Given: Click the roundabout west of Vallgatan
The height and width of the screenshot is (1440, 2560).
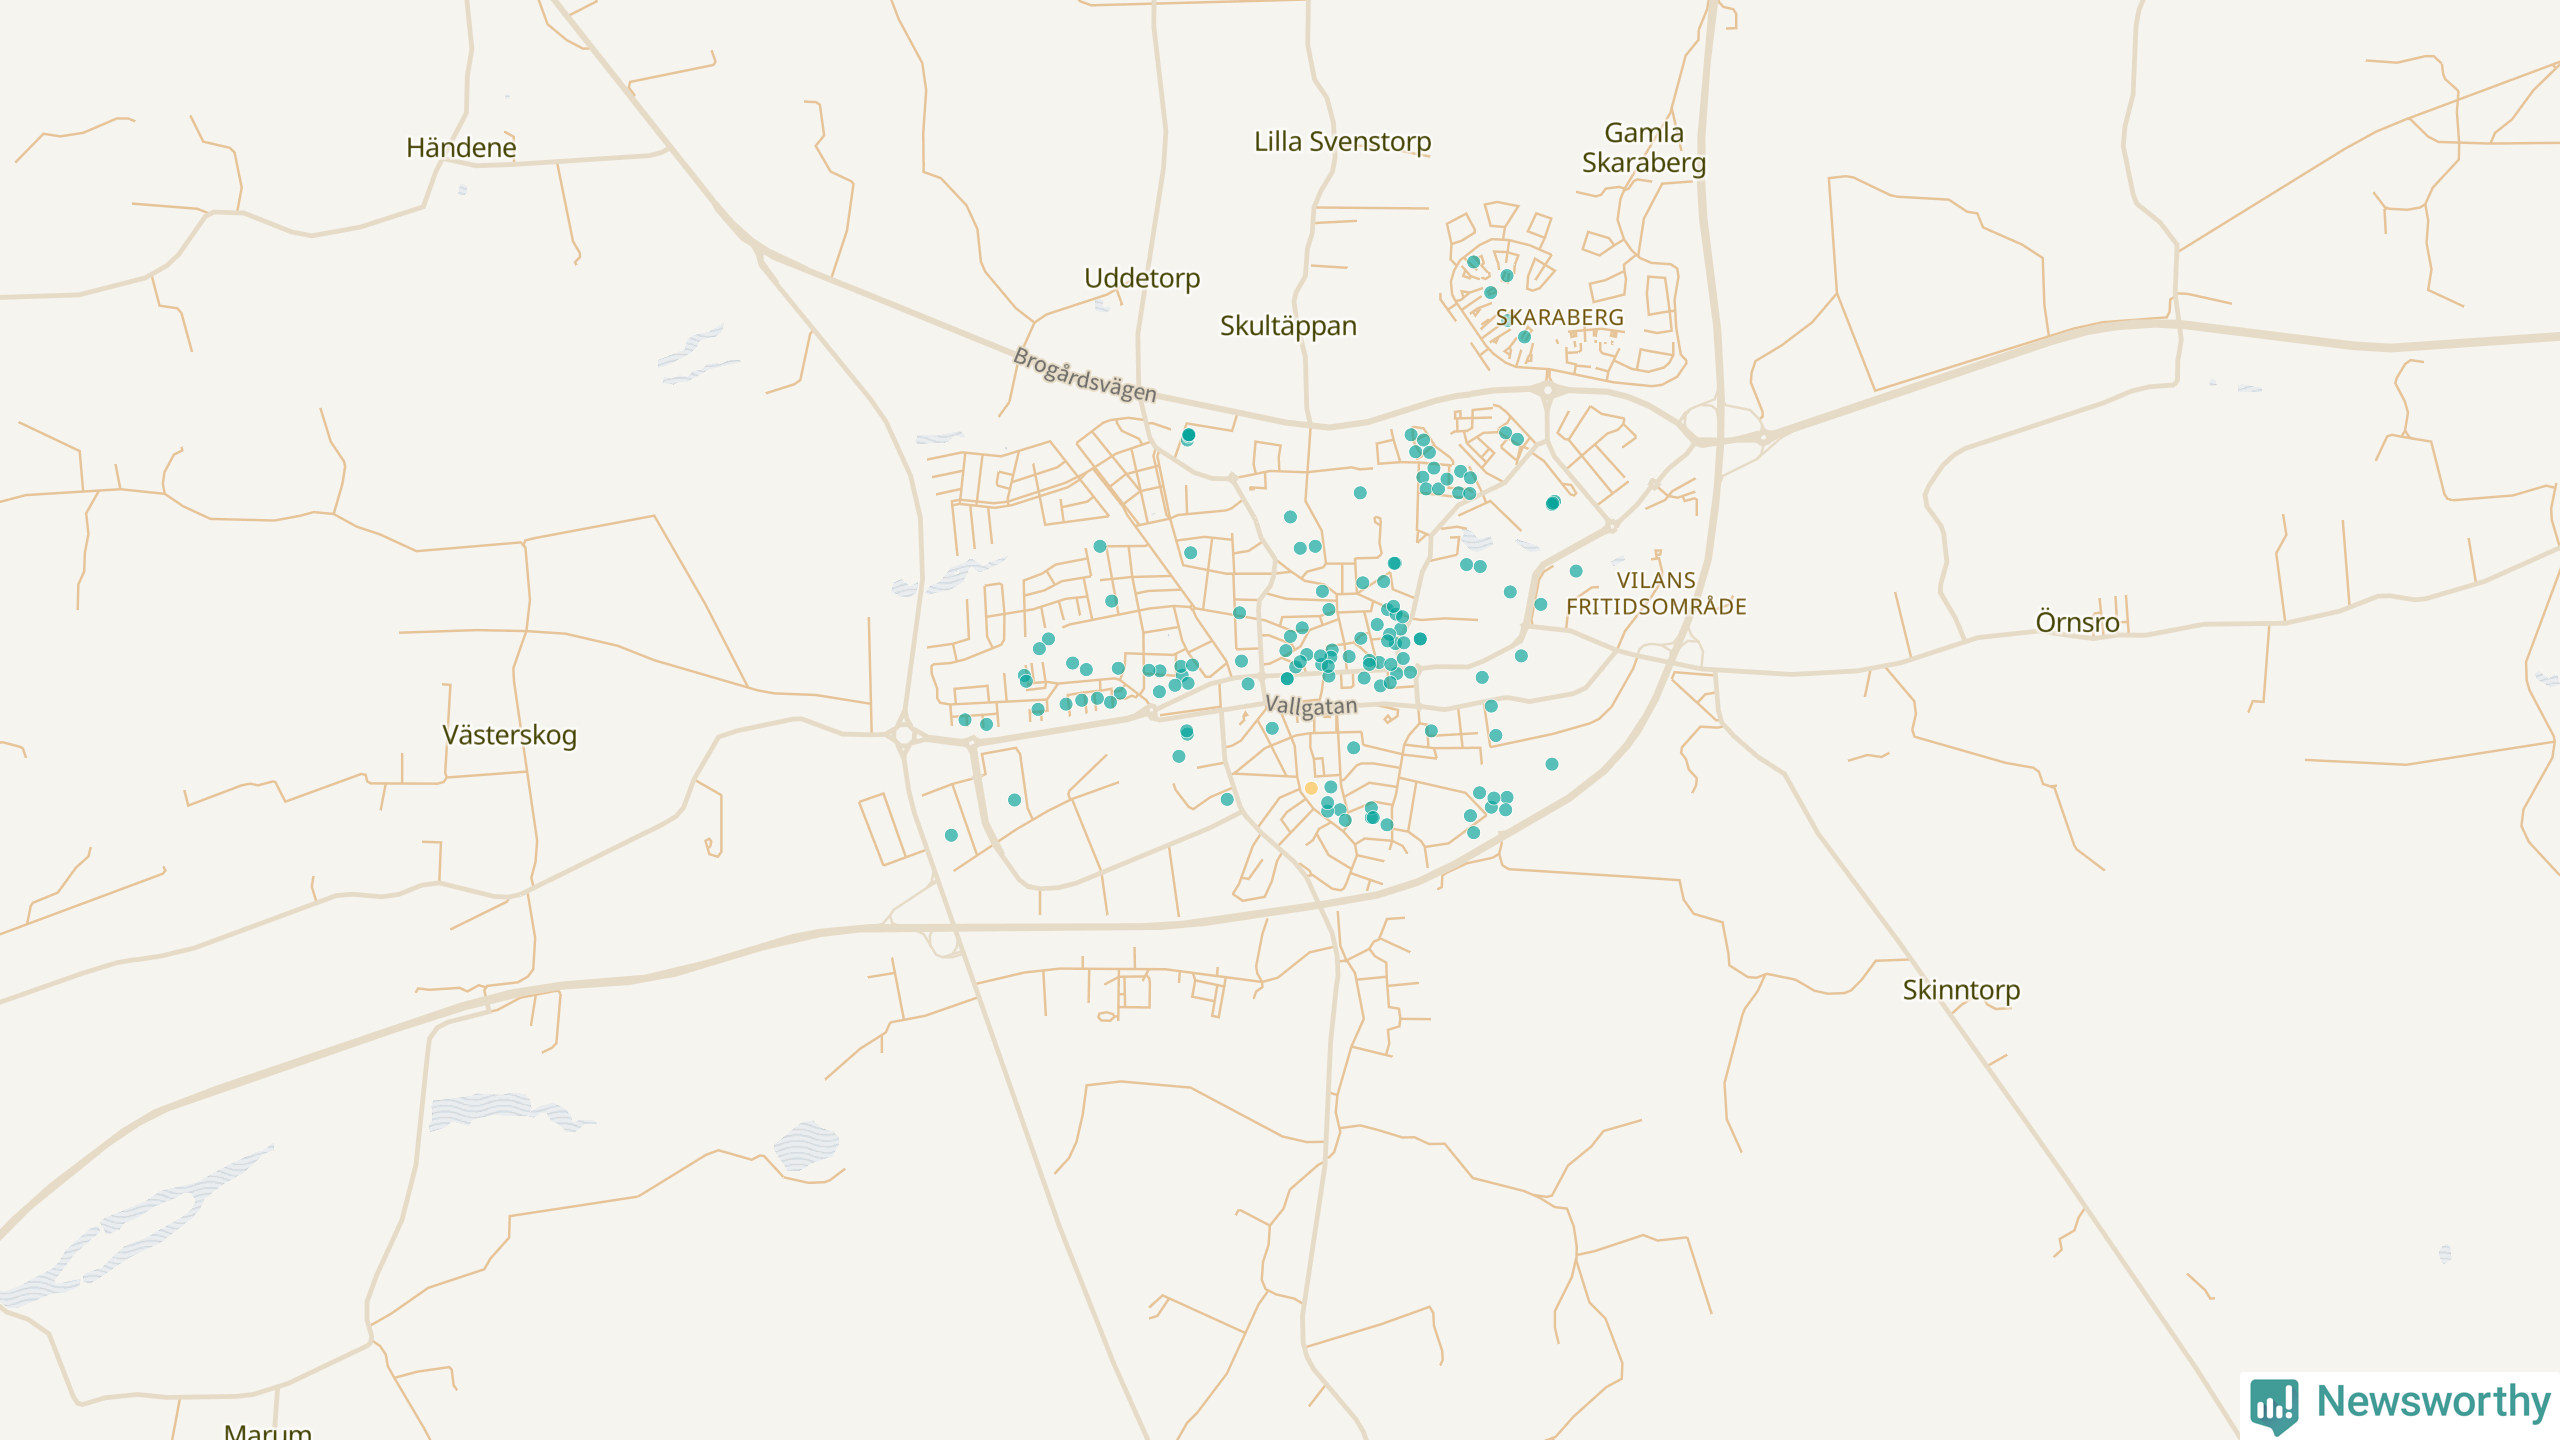Looking at the screenshot, I should click(x=904, y=736).
